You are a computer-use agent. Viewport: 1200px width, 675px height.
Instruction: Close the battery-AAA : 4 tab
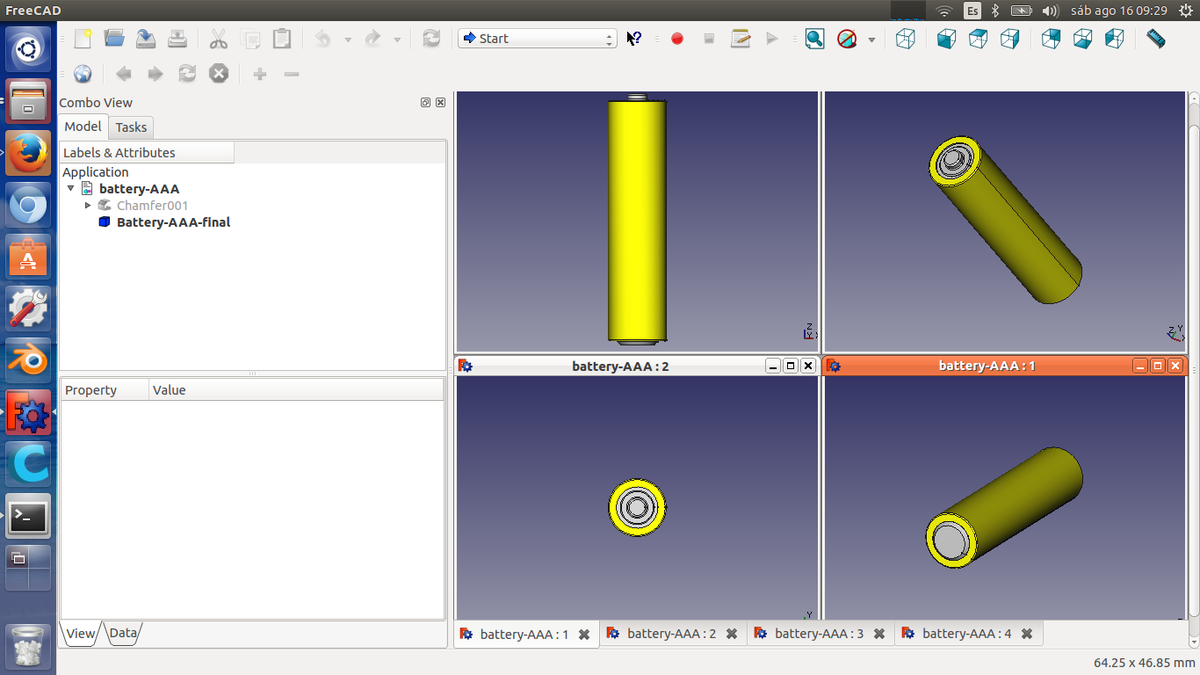1027,634
